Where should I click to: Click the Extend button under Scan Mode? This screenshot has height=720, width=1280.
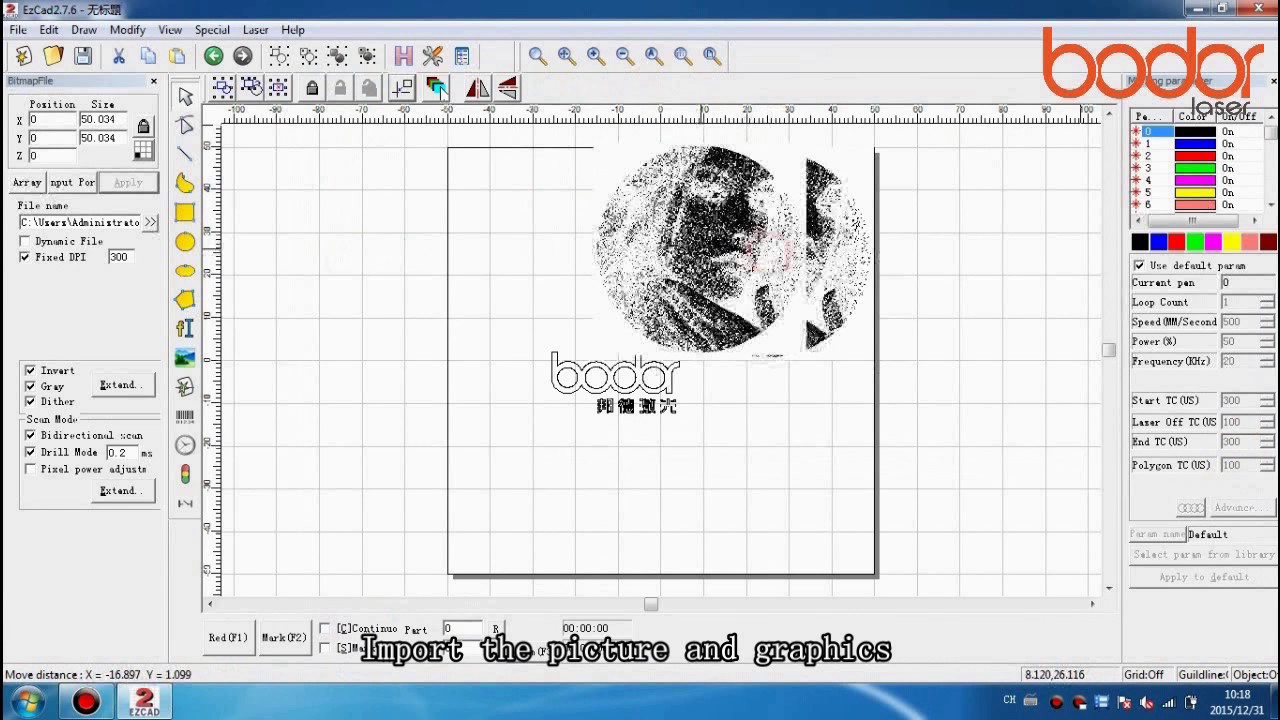pyautogui.click(x=122, y=491)
